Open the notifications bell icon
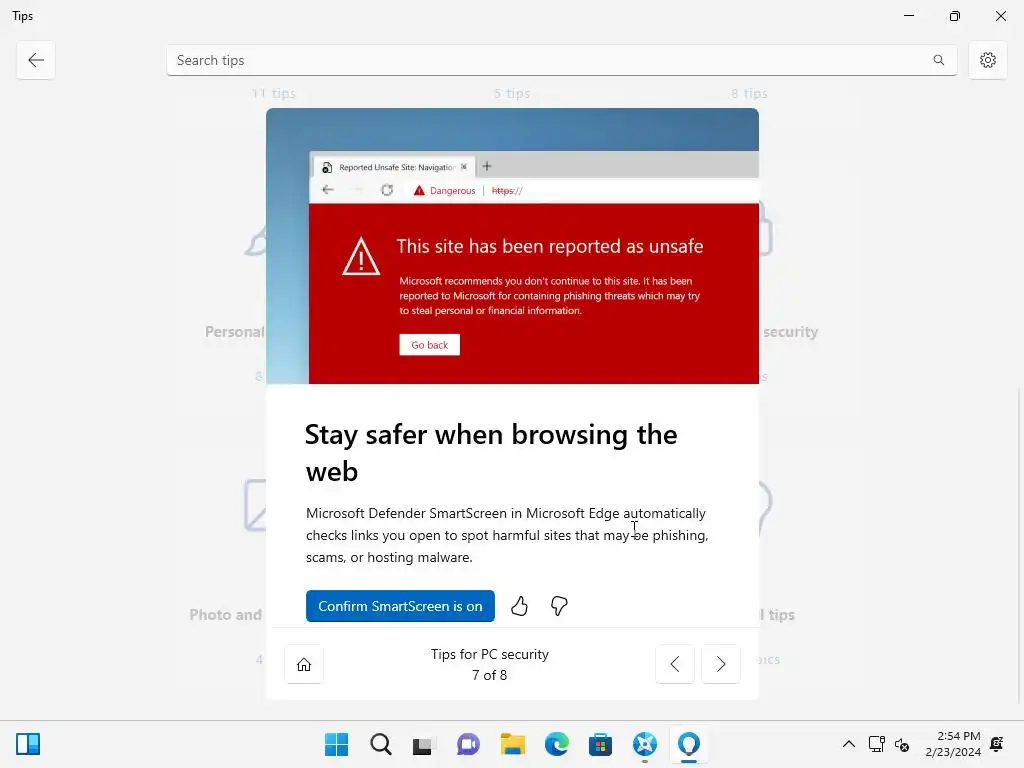1024x768 pixels. 997,744
